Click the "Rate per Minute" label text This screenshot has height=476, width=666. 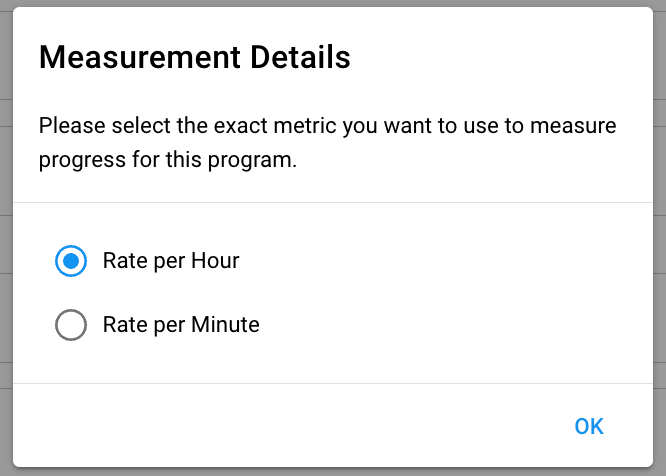(x=181, y=325)
